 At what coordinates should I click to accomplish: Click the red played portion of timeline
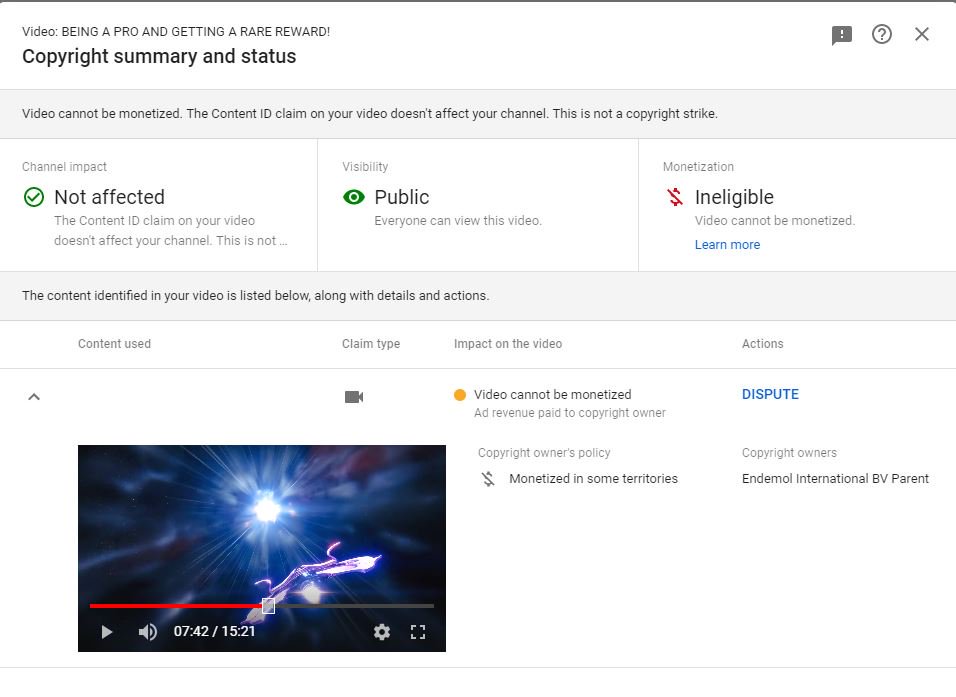pyautogui.click(x=176, y=606)
